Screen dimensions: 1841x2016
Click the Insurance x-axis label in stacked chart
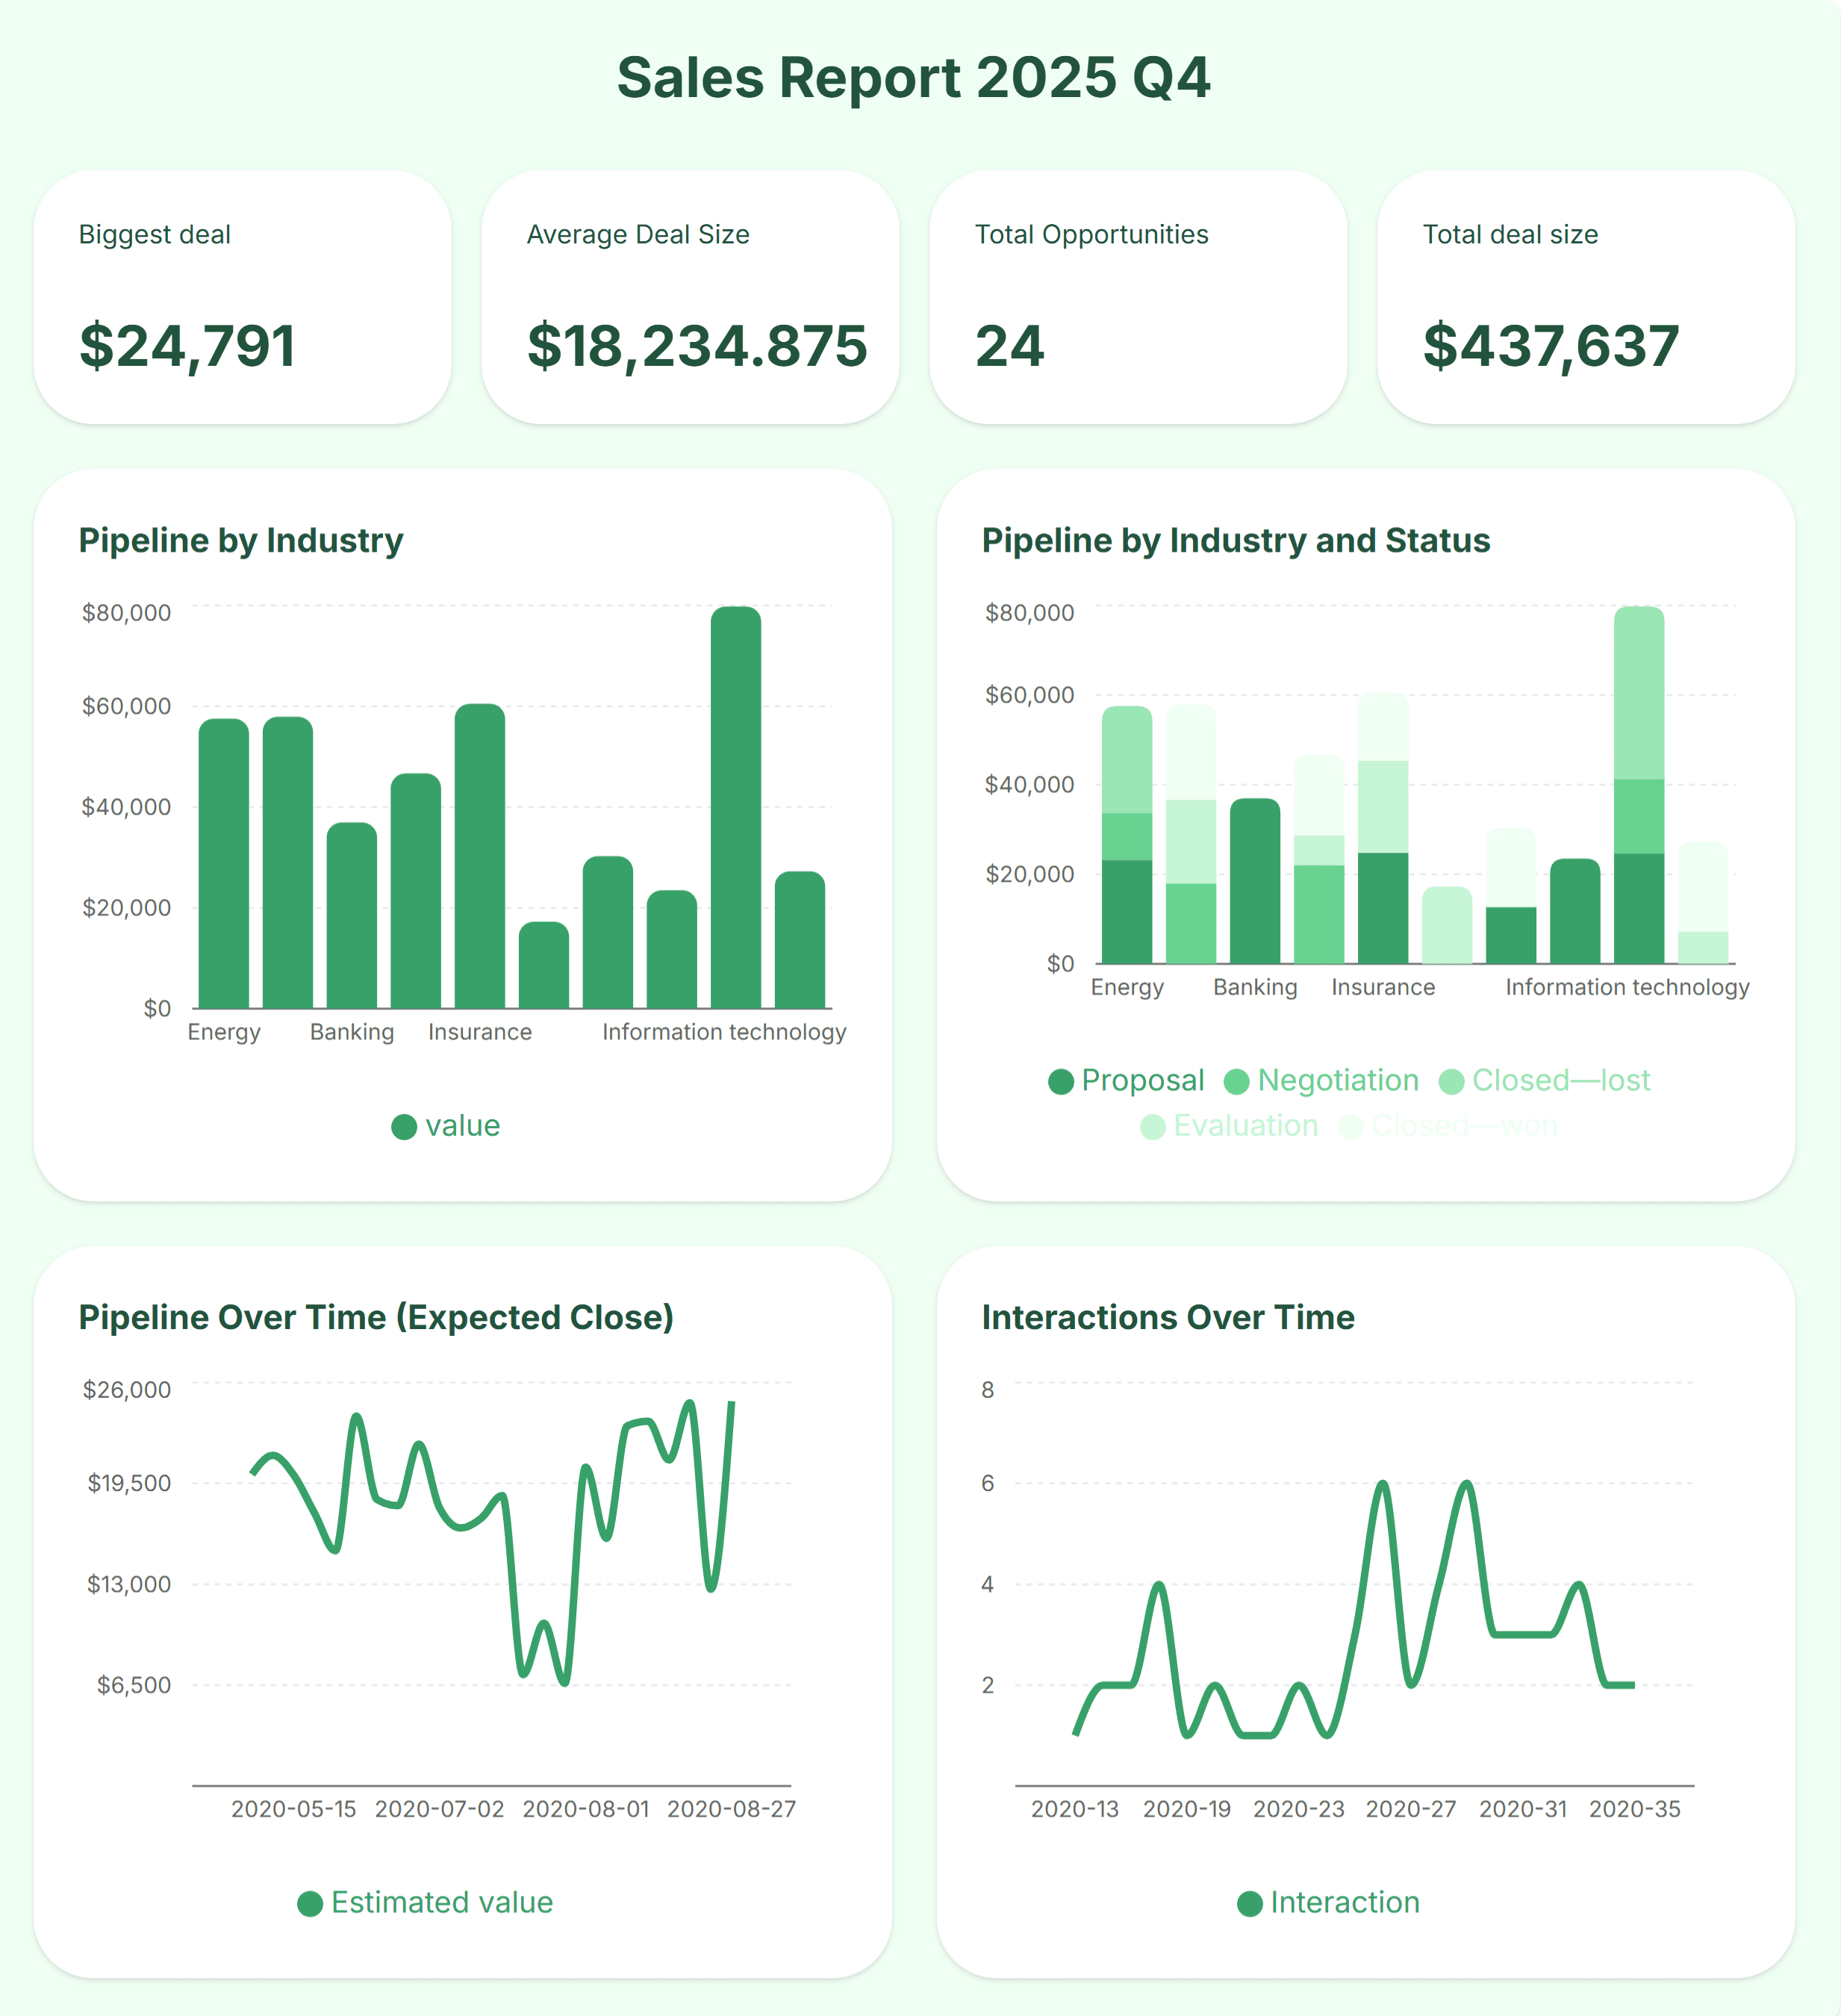1383,987
